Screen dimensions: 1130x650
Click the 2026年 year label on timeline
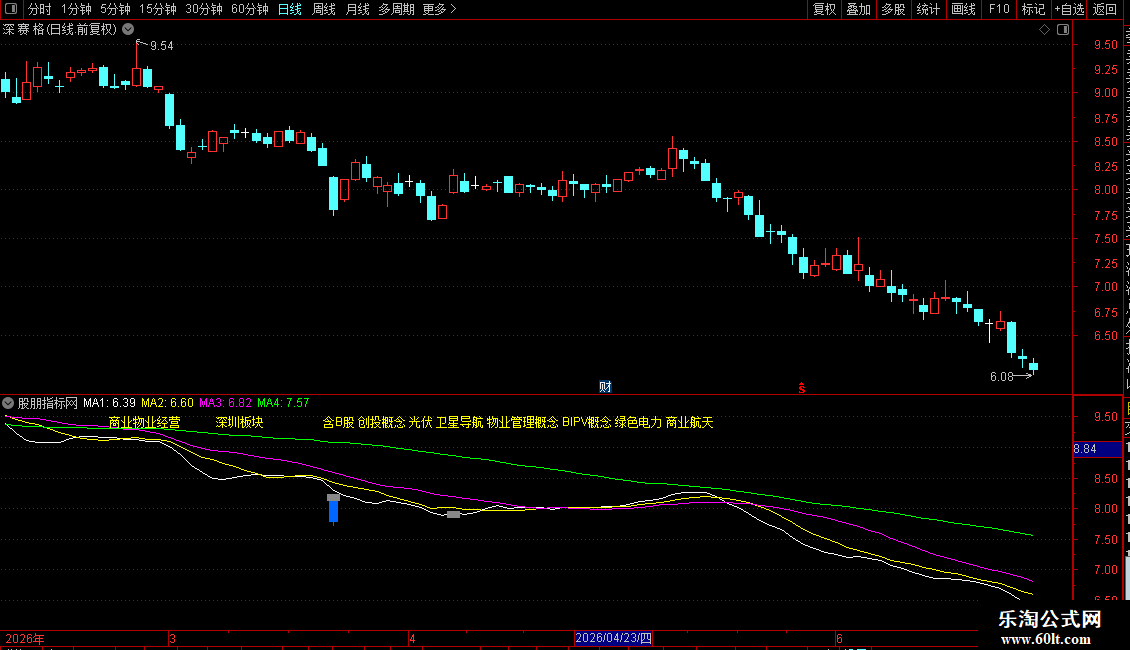[x=25, y=638]
